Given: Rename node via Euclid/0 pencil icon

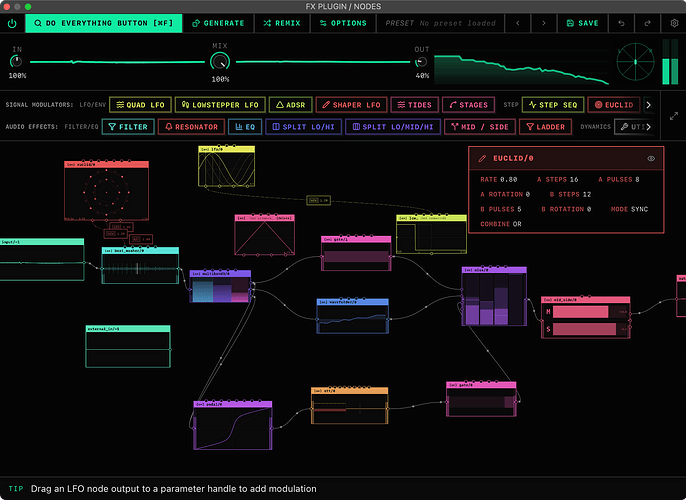Looking at the screenshot, I should pyautogui.click(x=482, y=158).
